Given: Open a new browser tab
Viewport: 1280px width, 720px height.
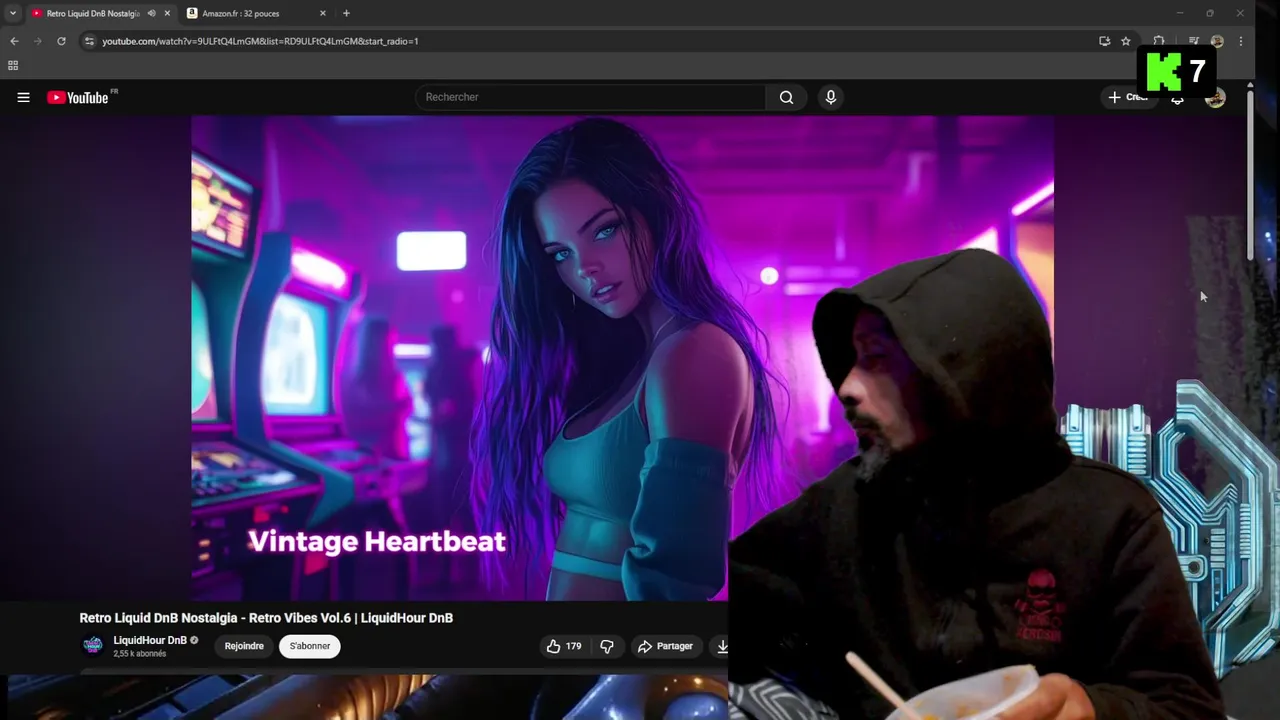Looking at the screenshot, I should point(346,13).
